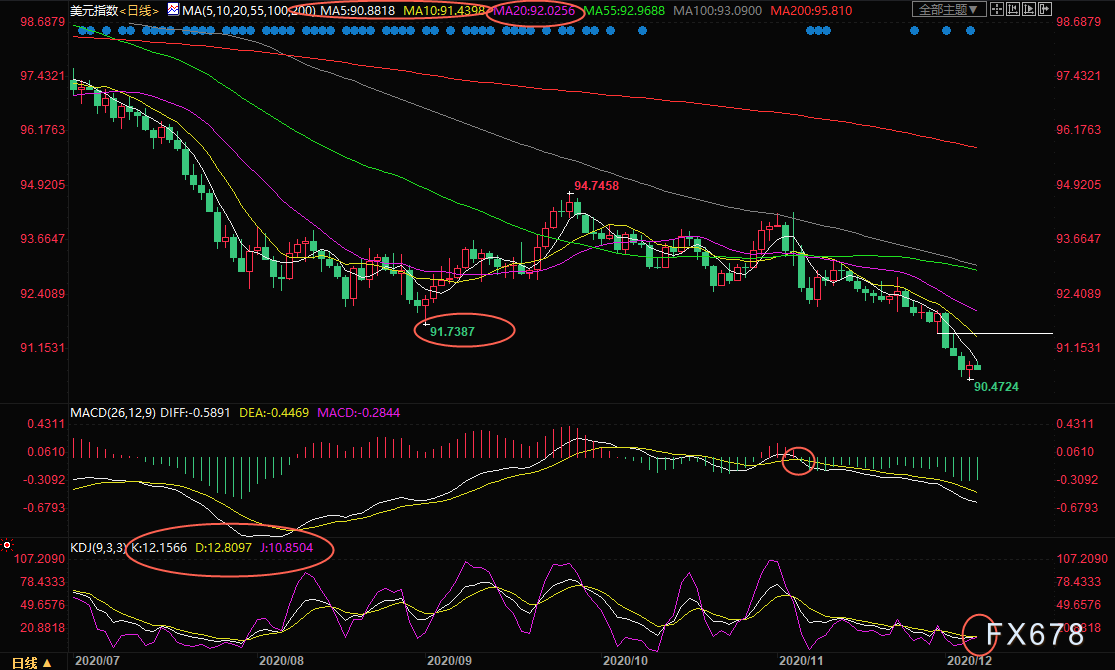Click the 94.7458 high price marker
This screenshot has height=670, width=1115.
596,186
